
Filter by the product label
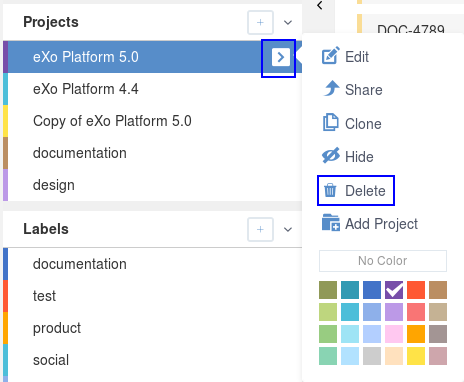152,328
